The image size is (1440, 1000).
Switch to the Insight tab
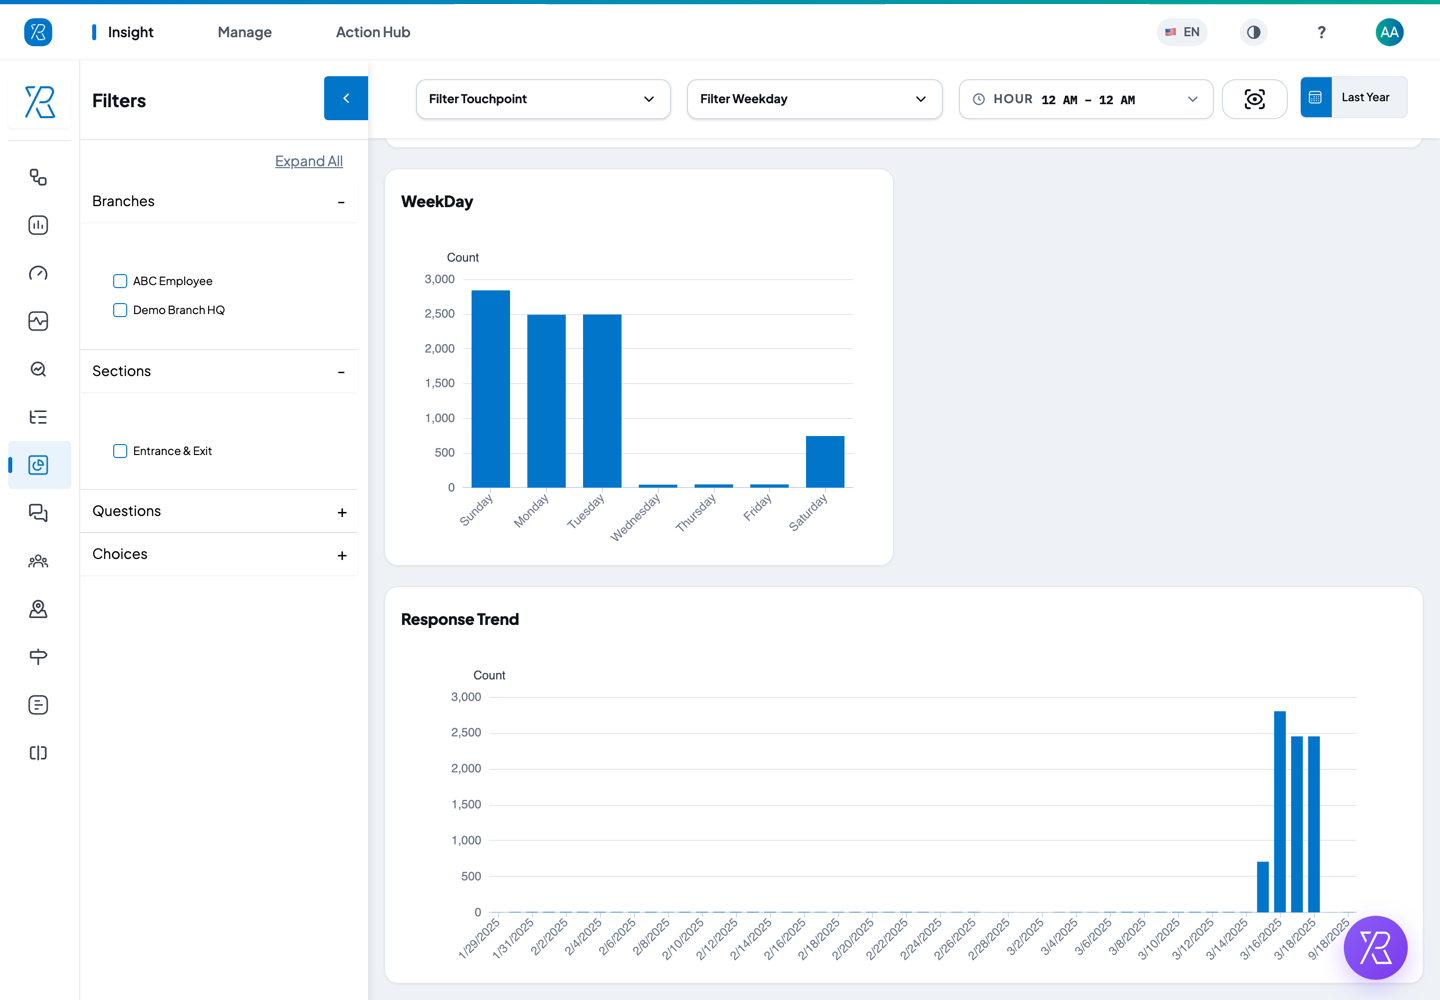pyautogui.click(x=130, y=32)
